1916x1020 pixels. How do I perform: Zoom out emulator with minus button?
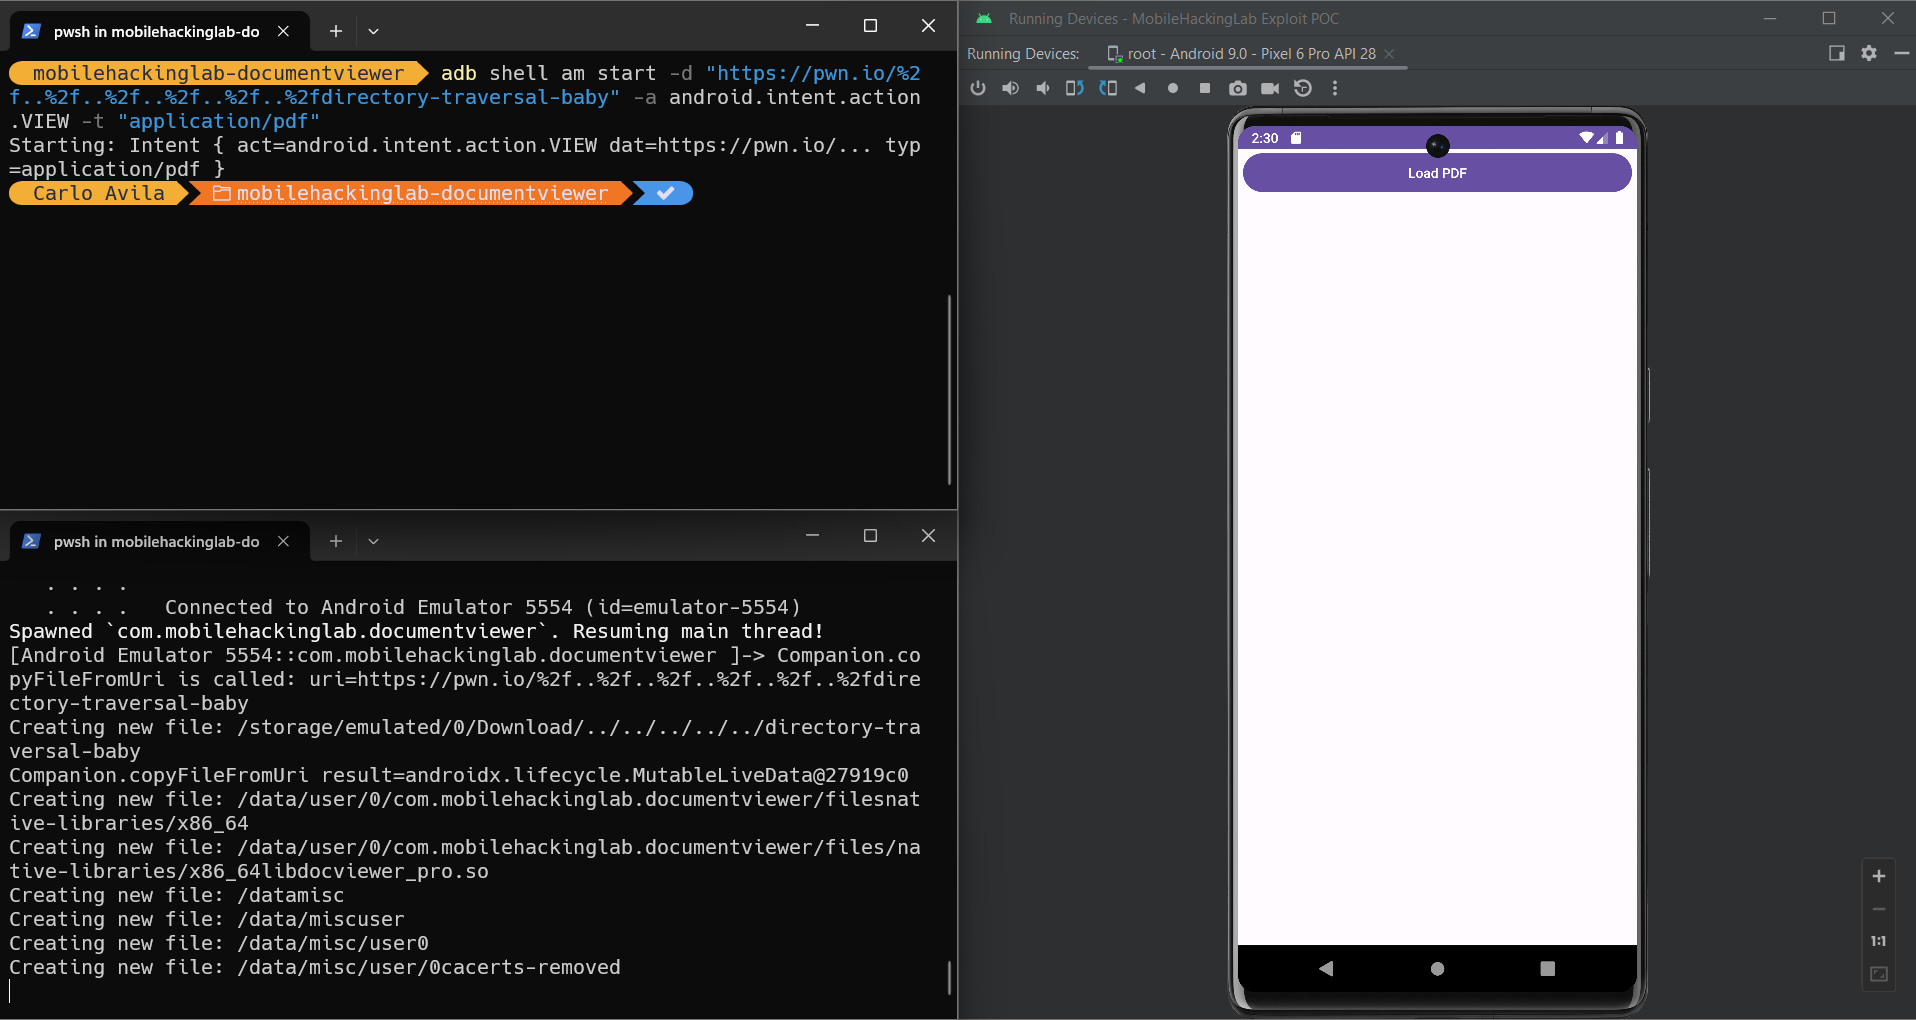(x=1879, y=909)
